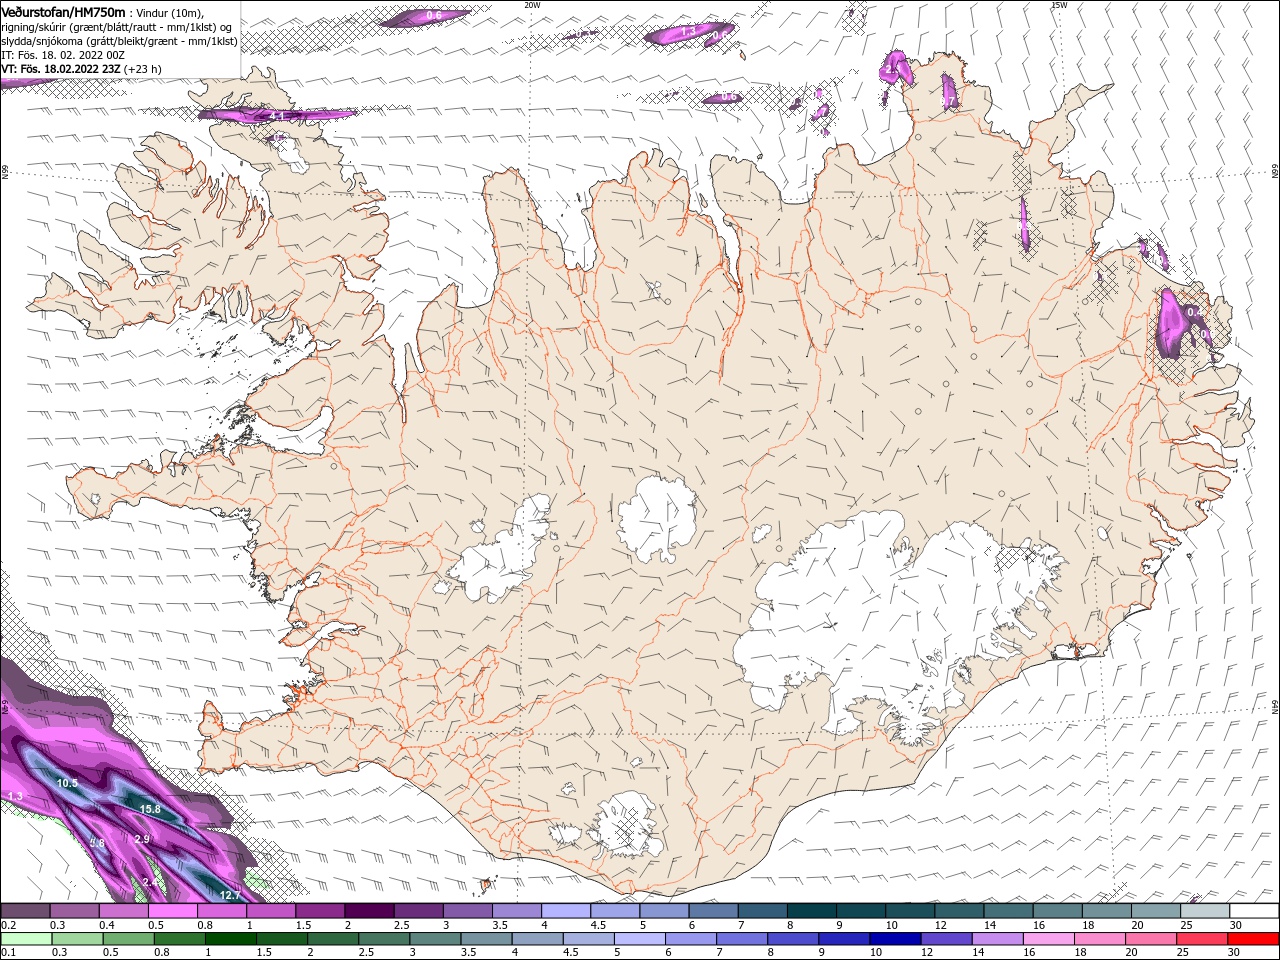1280x960 pixels.
Task: Click the Veðurstofan/HM750m map title
Action: (64, 11)
